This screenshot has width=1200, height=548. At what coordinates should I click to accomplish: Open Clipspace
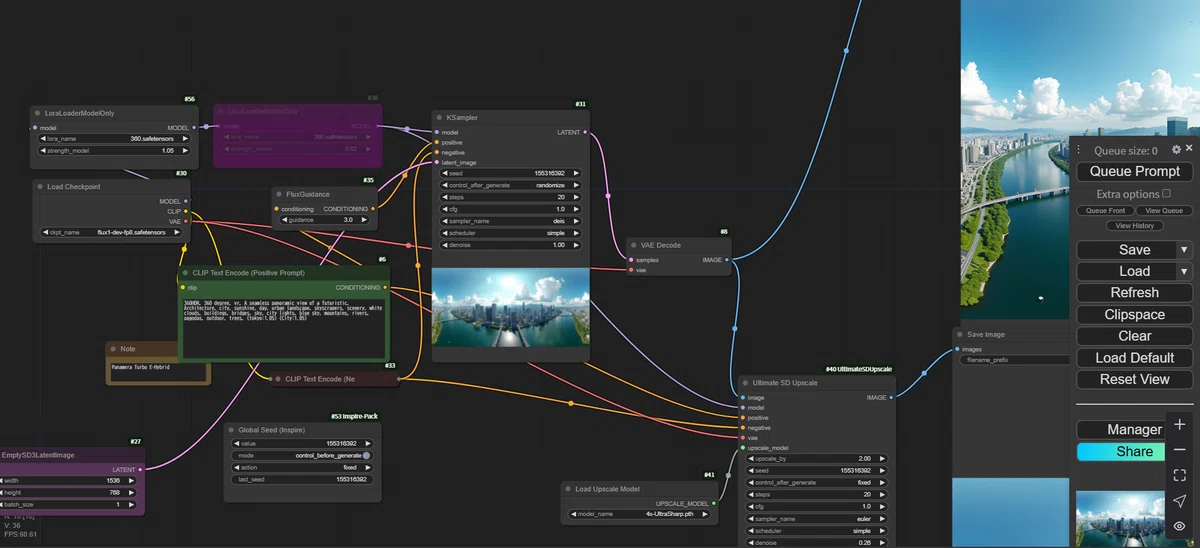point(1134,314)
